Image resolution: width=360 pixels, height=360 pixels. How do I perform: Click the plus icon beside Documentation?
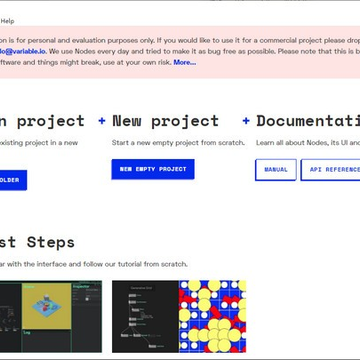click(246, 121)
